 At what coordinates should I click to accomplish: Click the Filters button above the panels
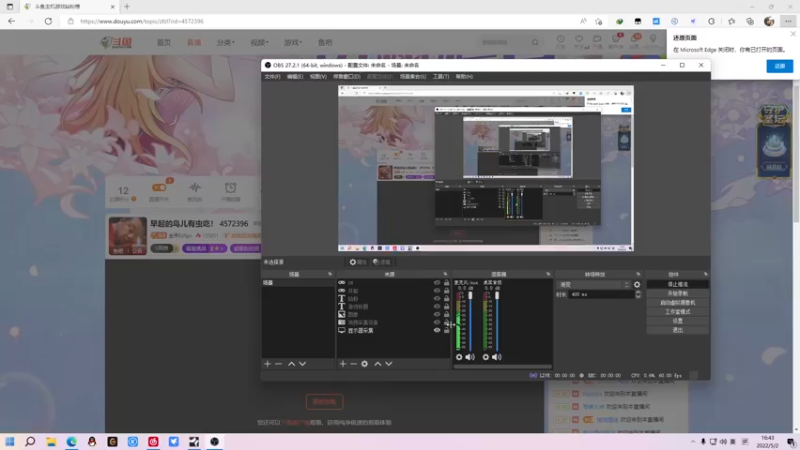[382, 262]
